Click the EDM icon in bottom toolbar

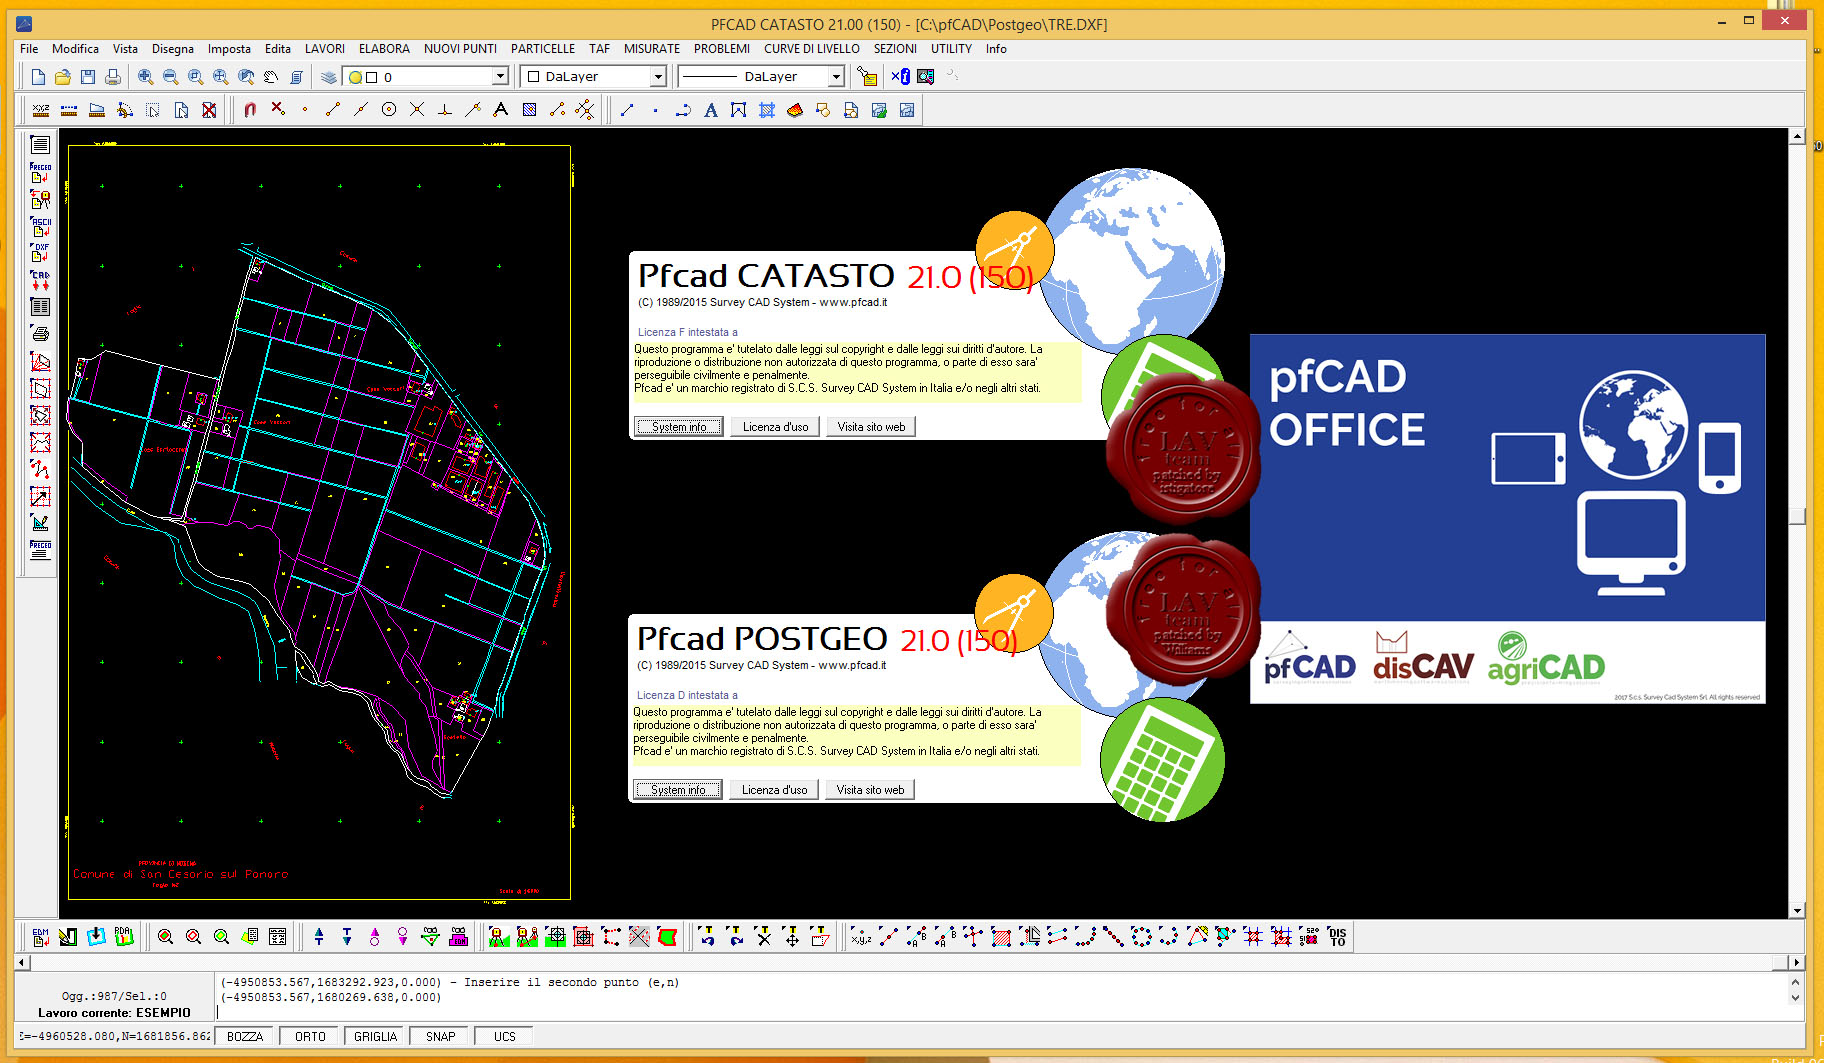click(x=41, y=937)
